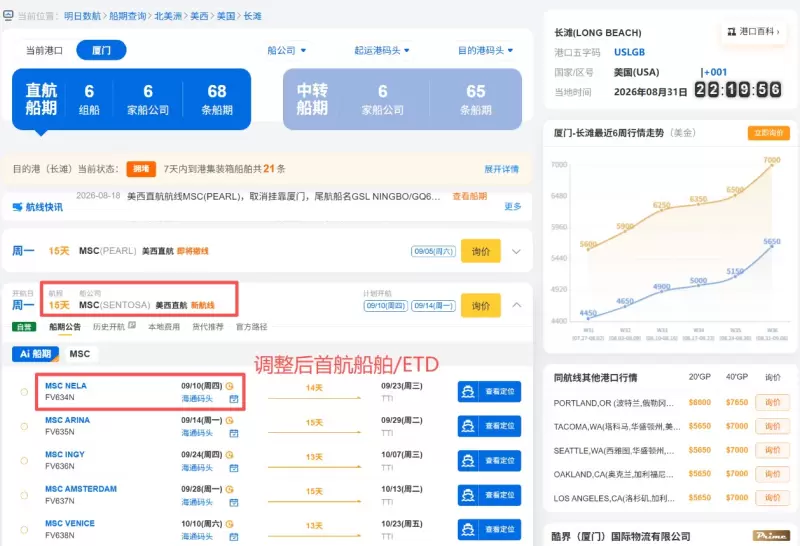Click 查看定位 for MSC AMSTERDAM
This screenshot has height=546, width=800.
click(x=489, y=495)
